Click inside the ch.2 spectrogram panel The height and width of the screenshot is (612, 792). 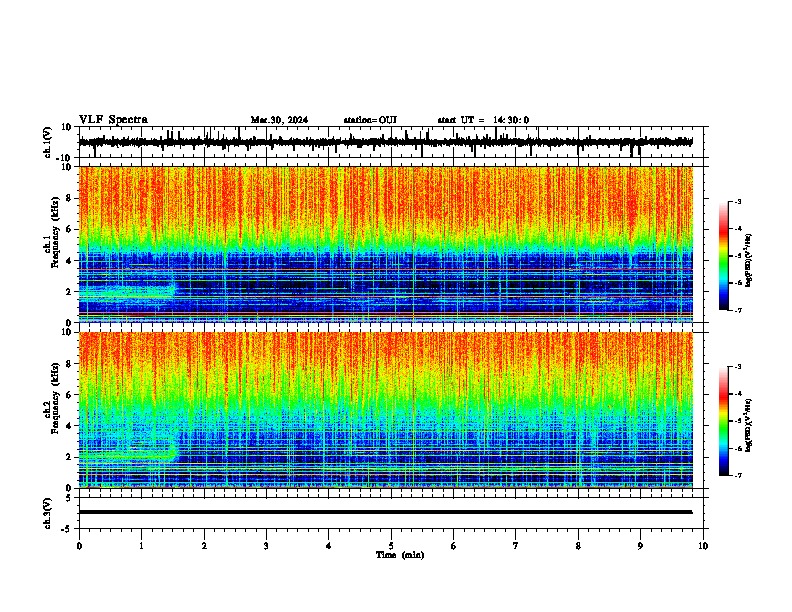[385, 410]
